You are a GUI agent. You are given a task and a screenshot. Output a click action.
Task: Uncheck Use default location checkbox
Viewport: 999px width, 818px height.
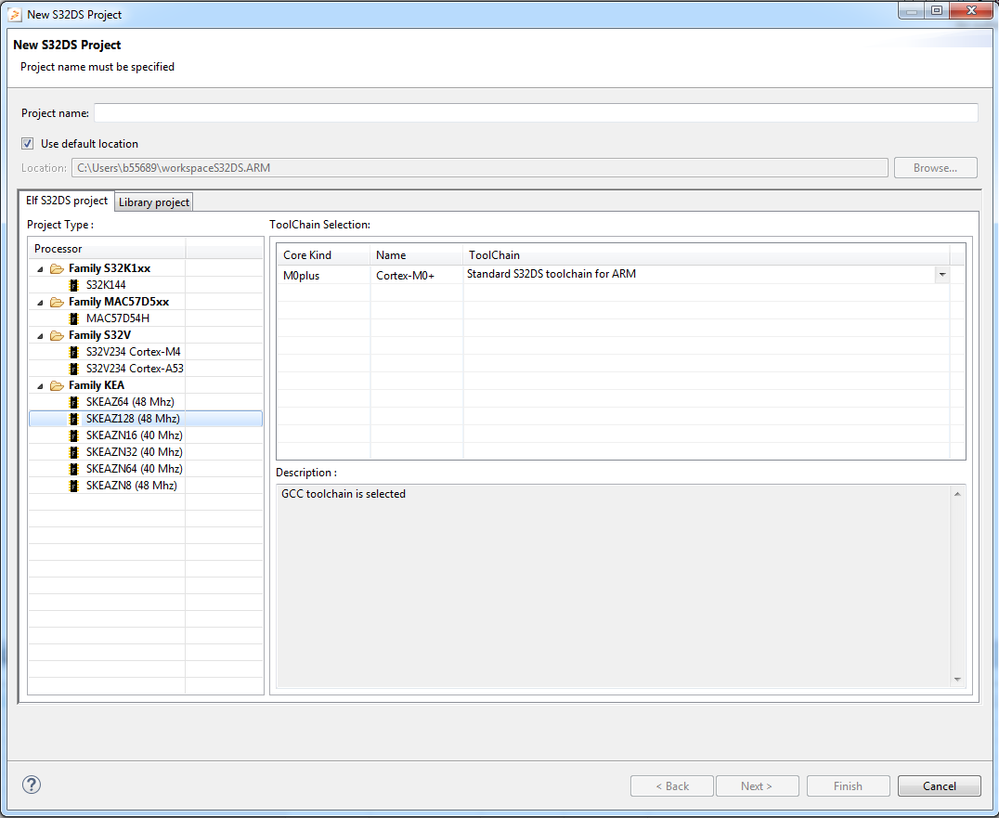click(27, 143)
